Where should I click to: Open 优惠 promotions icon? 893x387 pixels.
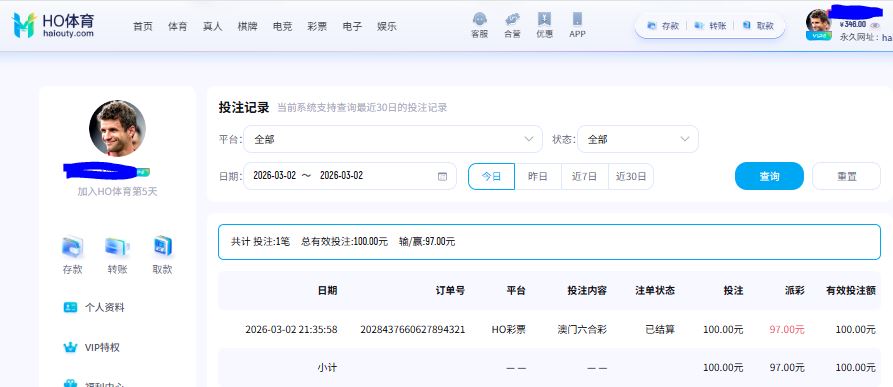[544, 26]
